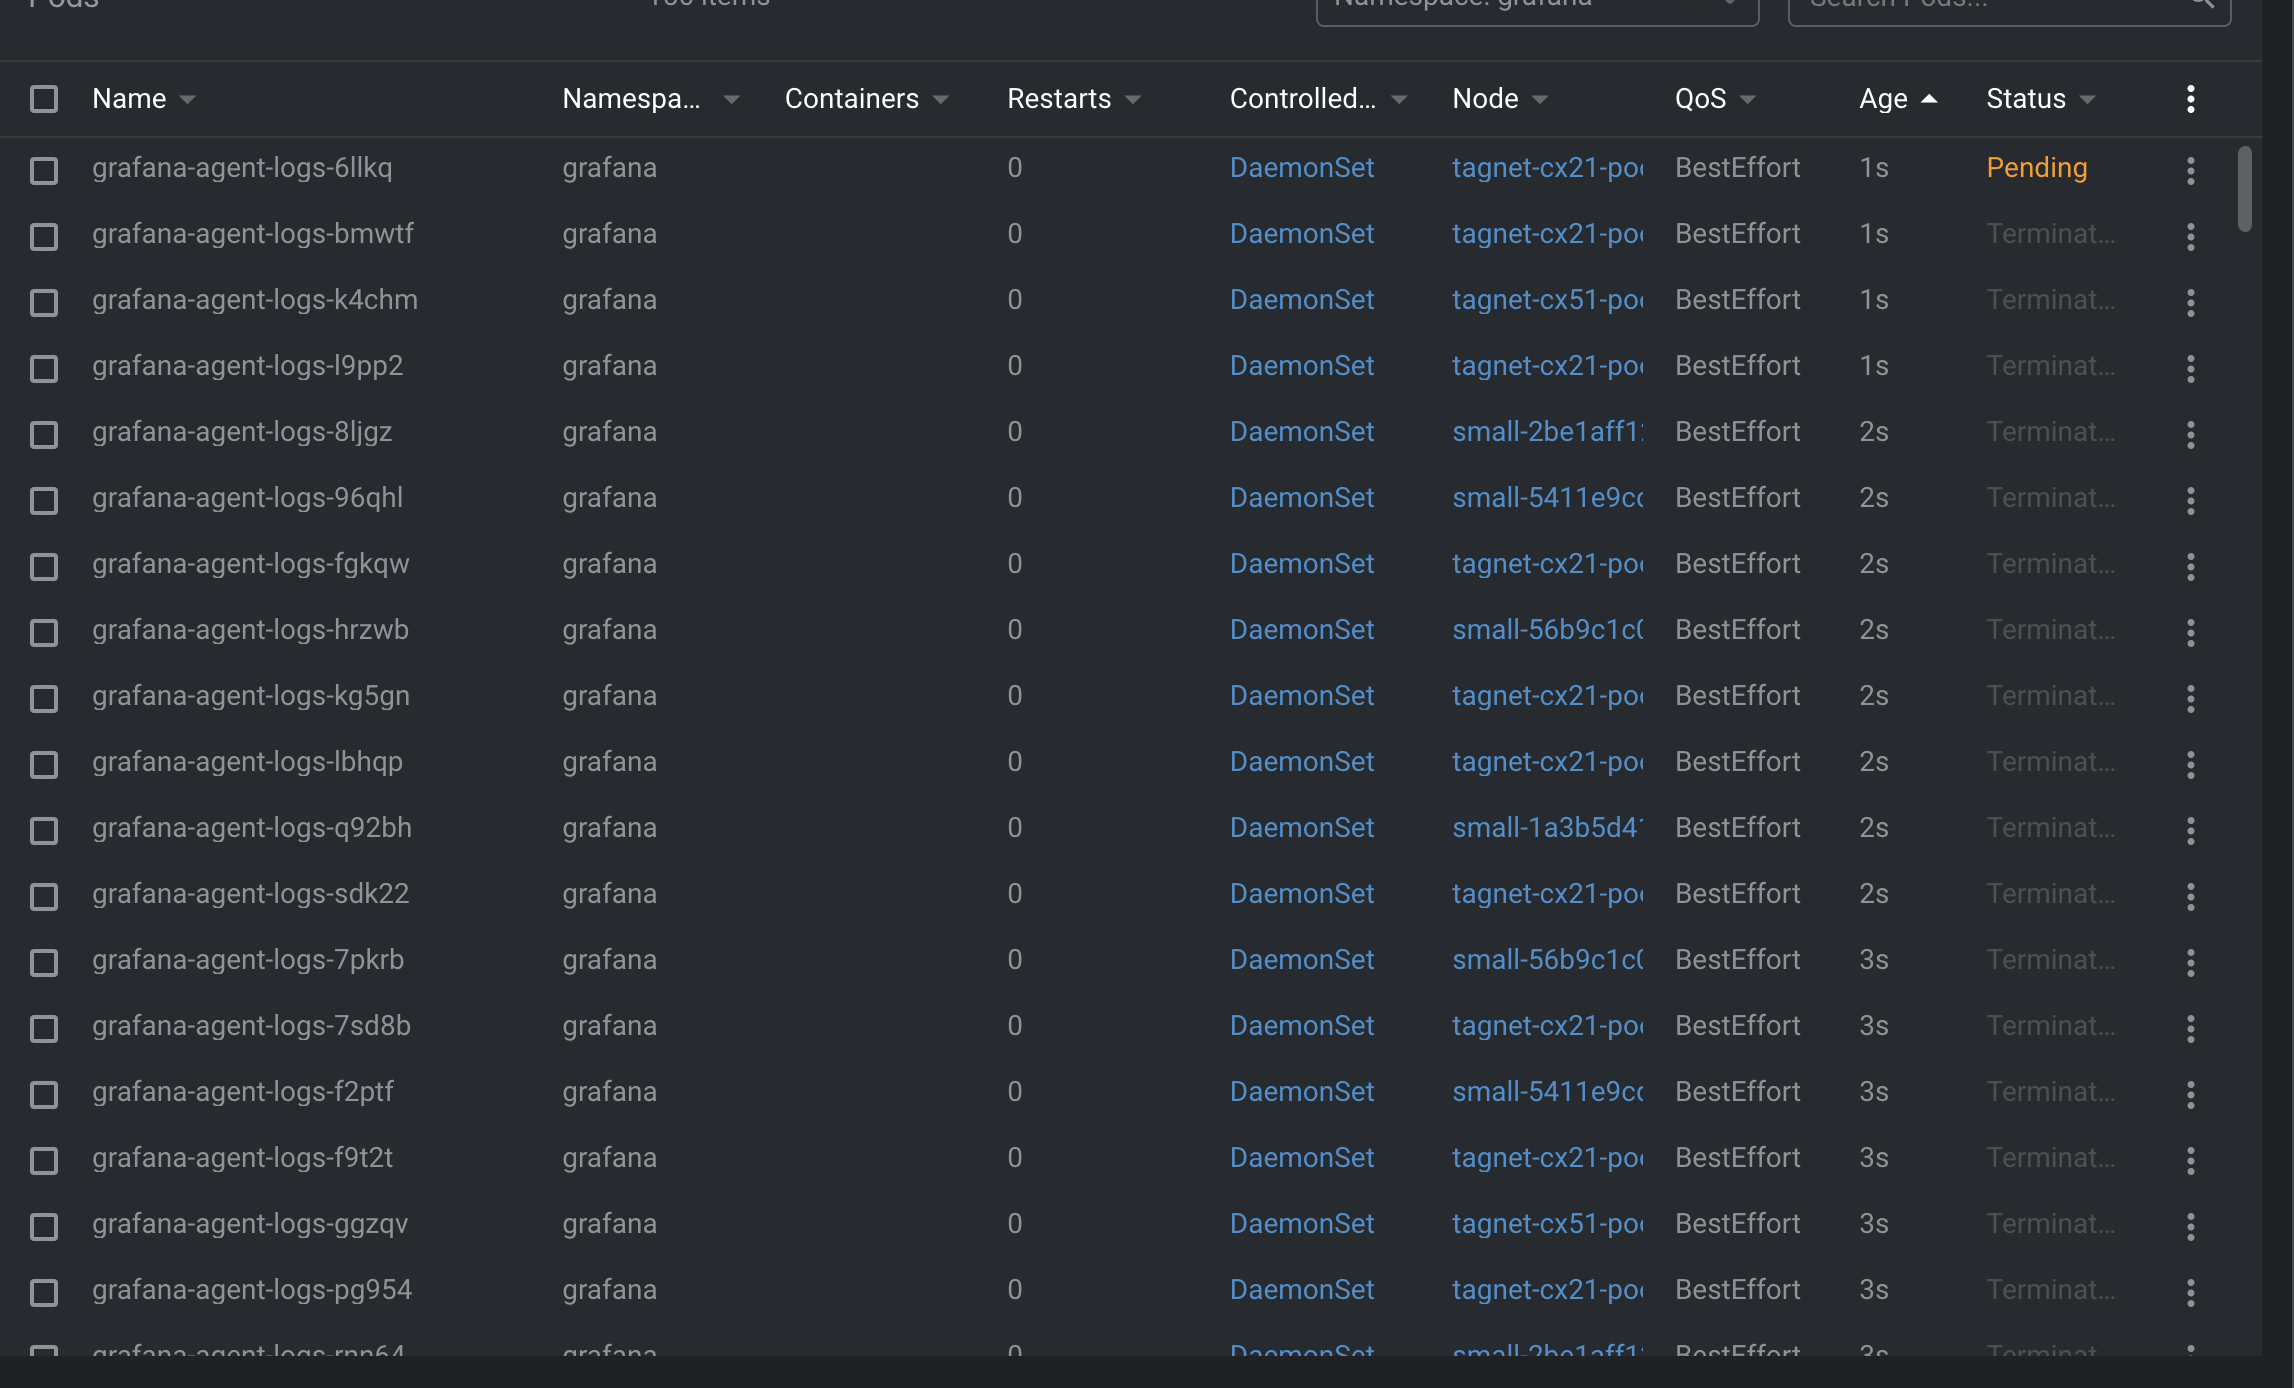This screenshot has height=1388, width=2294.
Task: Open row menu for grafana-agent-logs-q92bh
Action: pyautogui.click(x=2190, y=829)
